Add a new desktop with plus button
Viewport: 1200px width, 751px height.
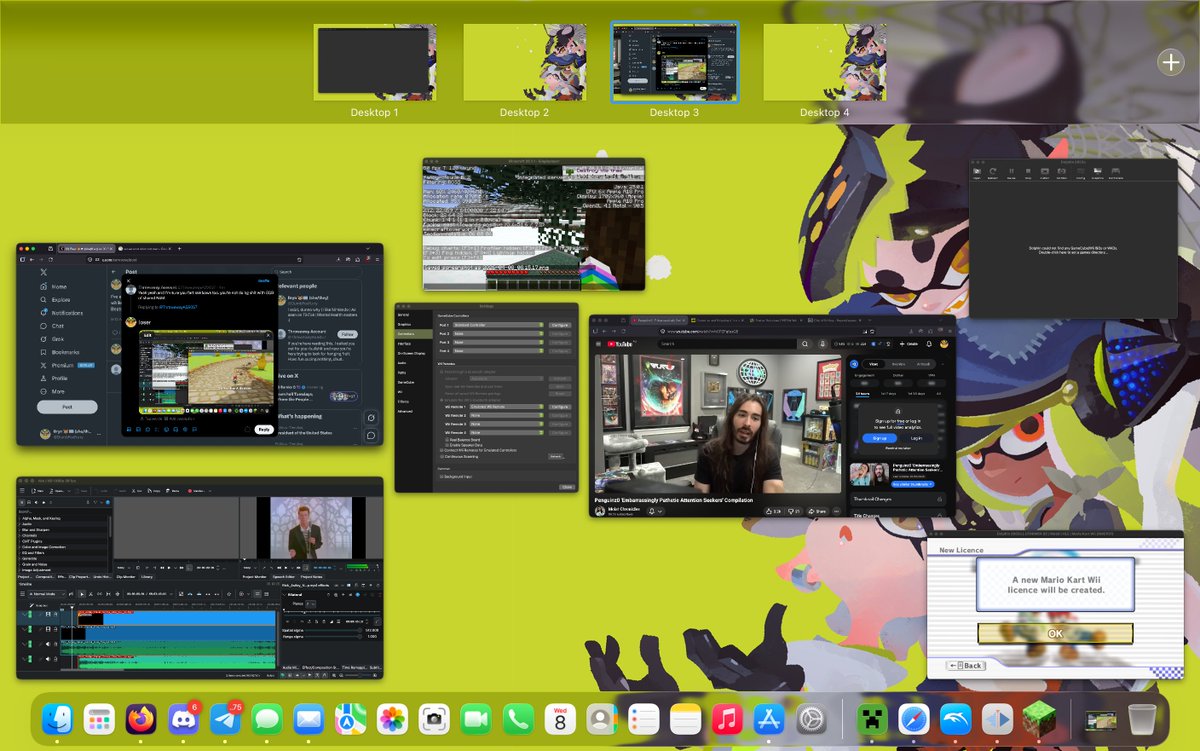[1170, 62]
